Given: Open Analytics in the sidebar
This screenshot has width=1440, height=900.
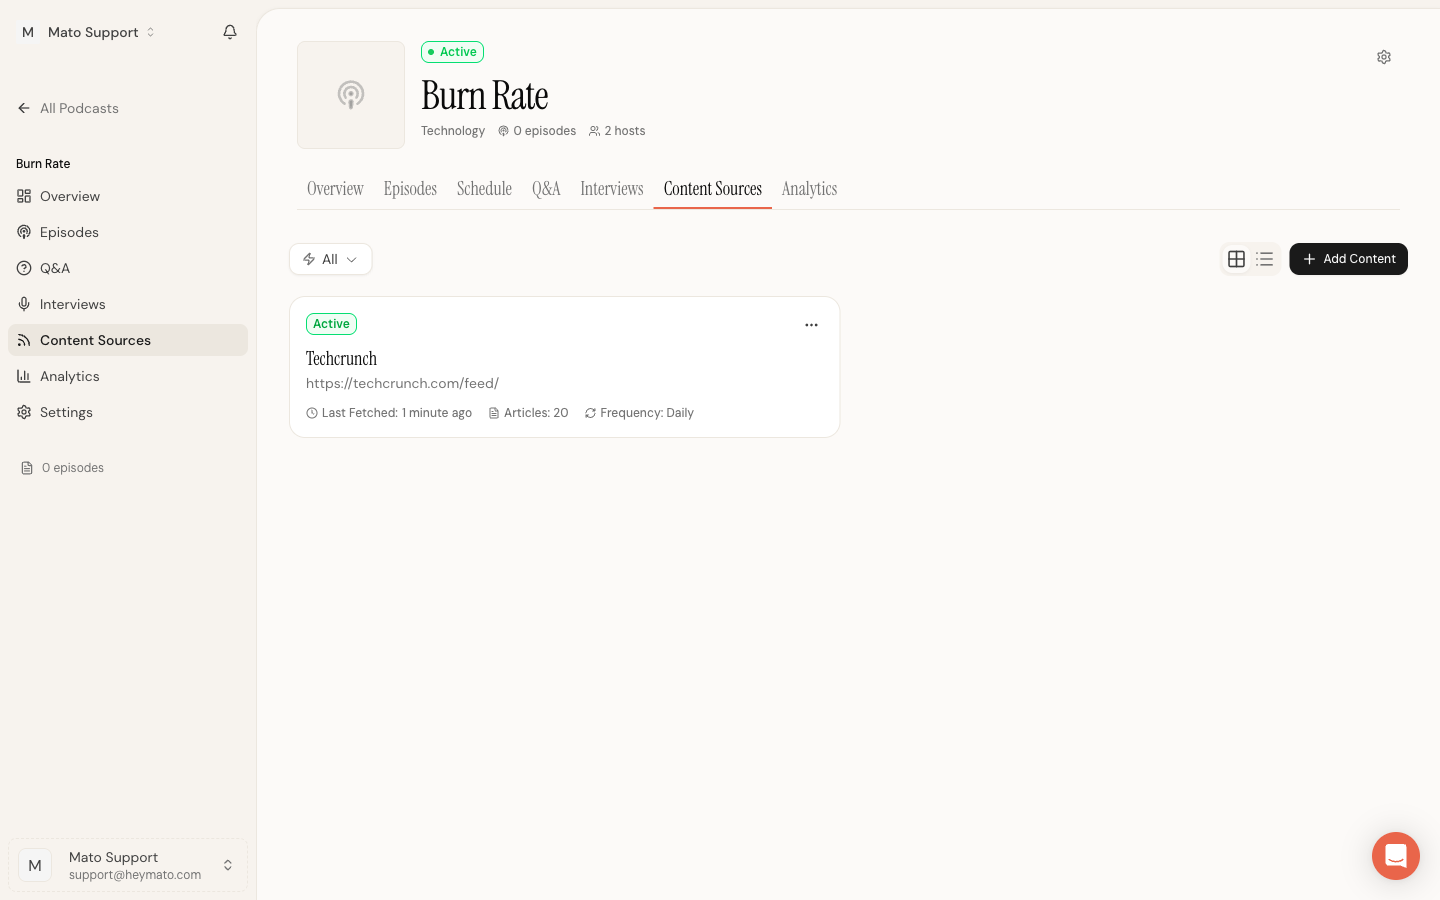Looking at the screenshot, I should [x=128, y=376].
